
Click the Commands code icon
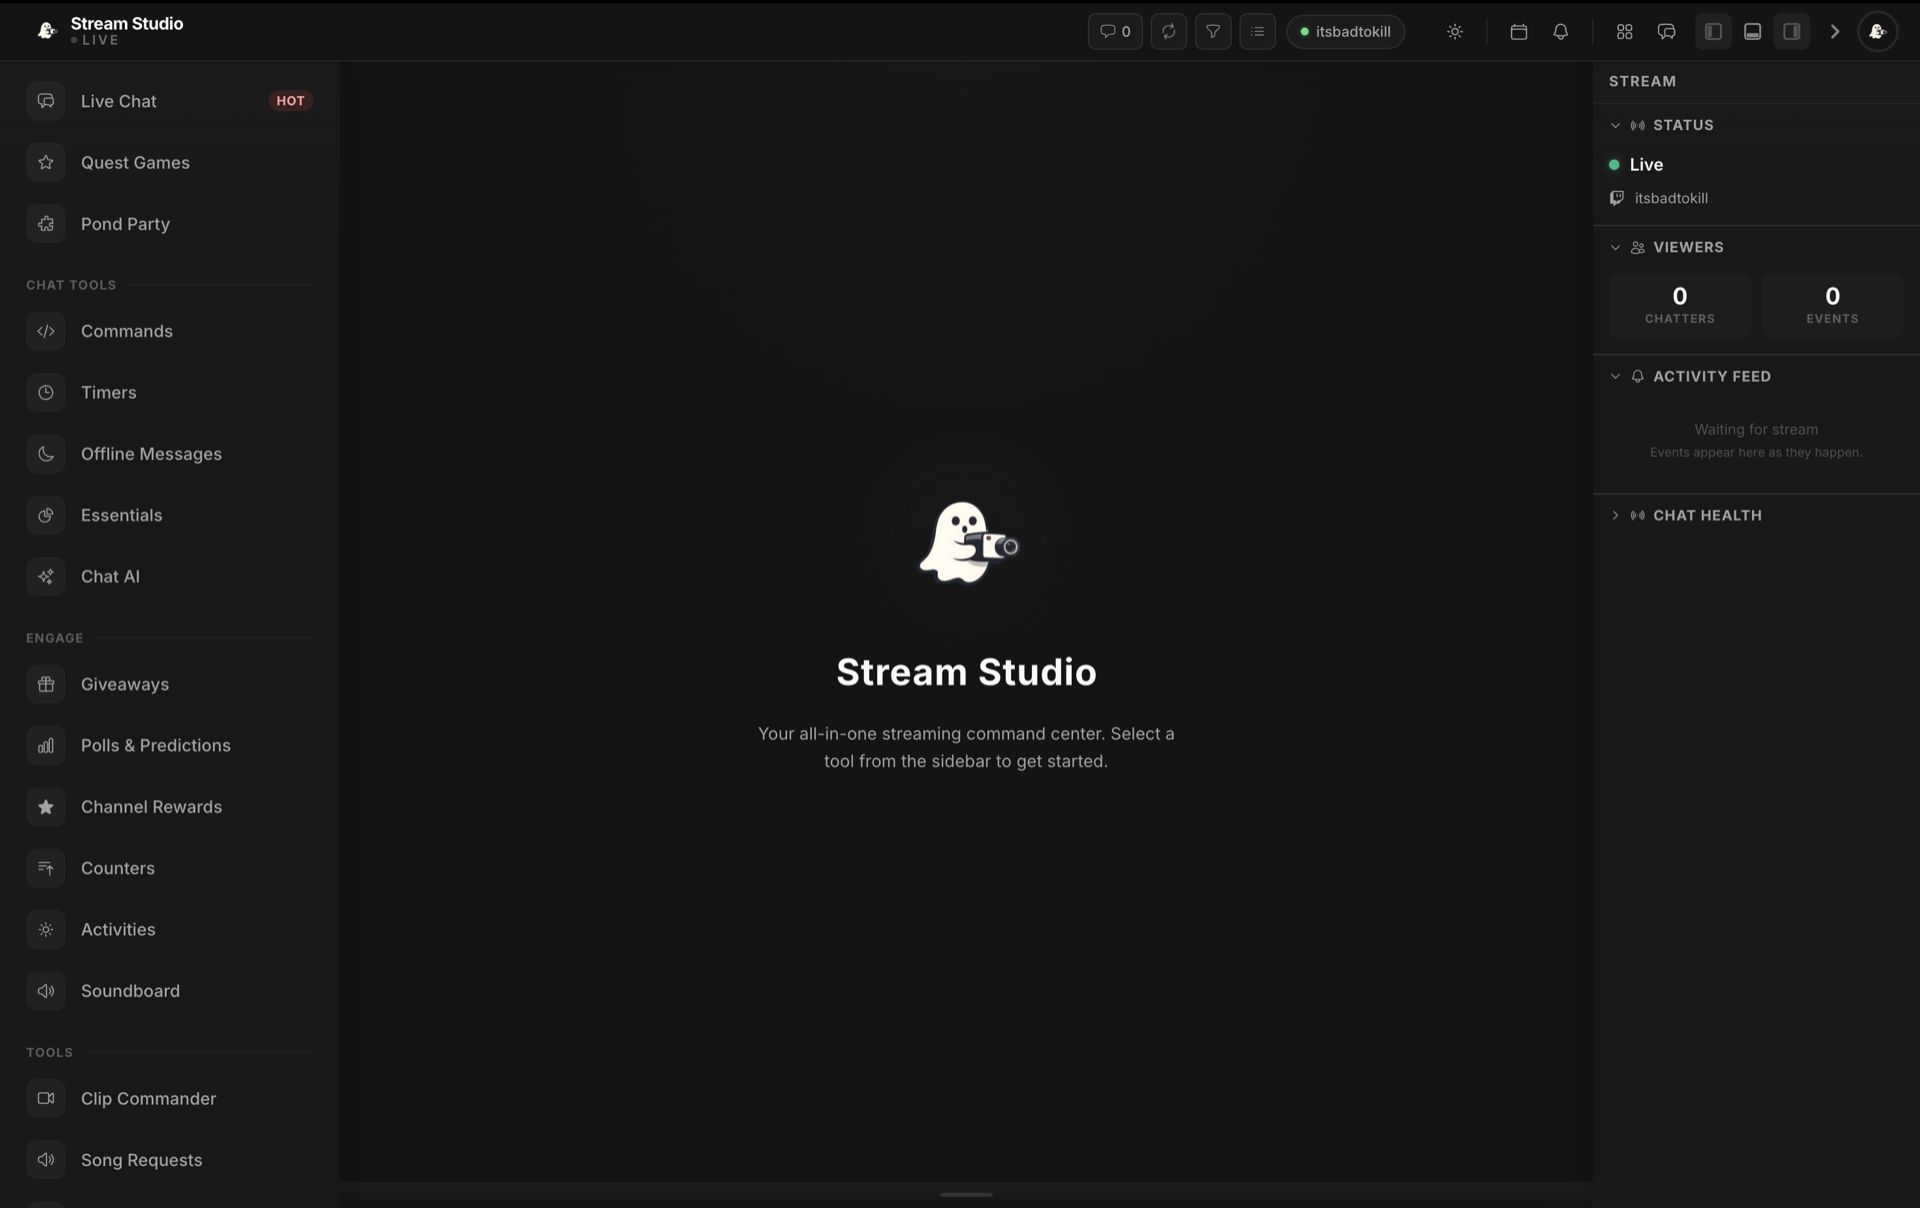coord(46,331)
